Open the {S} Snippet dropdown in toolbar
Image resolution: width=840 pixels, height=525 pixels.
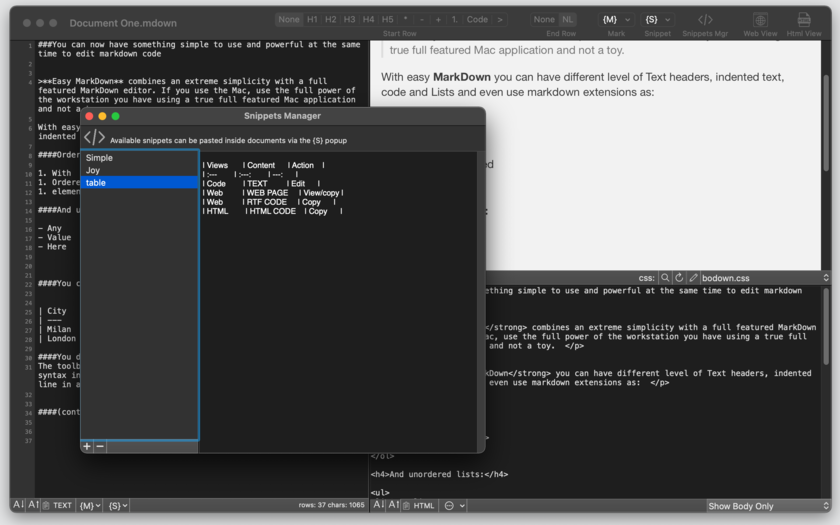(657, 19)
